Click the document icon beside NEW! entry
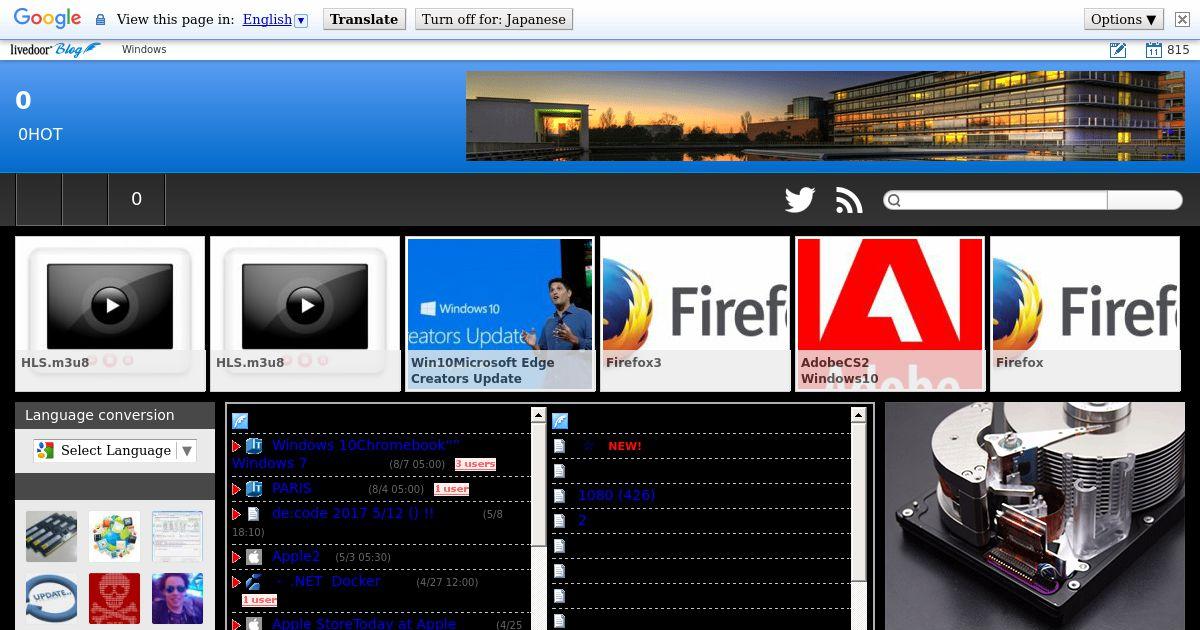This screenshot has width=1200, height=630. (560, 446)
